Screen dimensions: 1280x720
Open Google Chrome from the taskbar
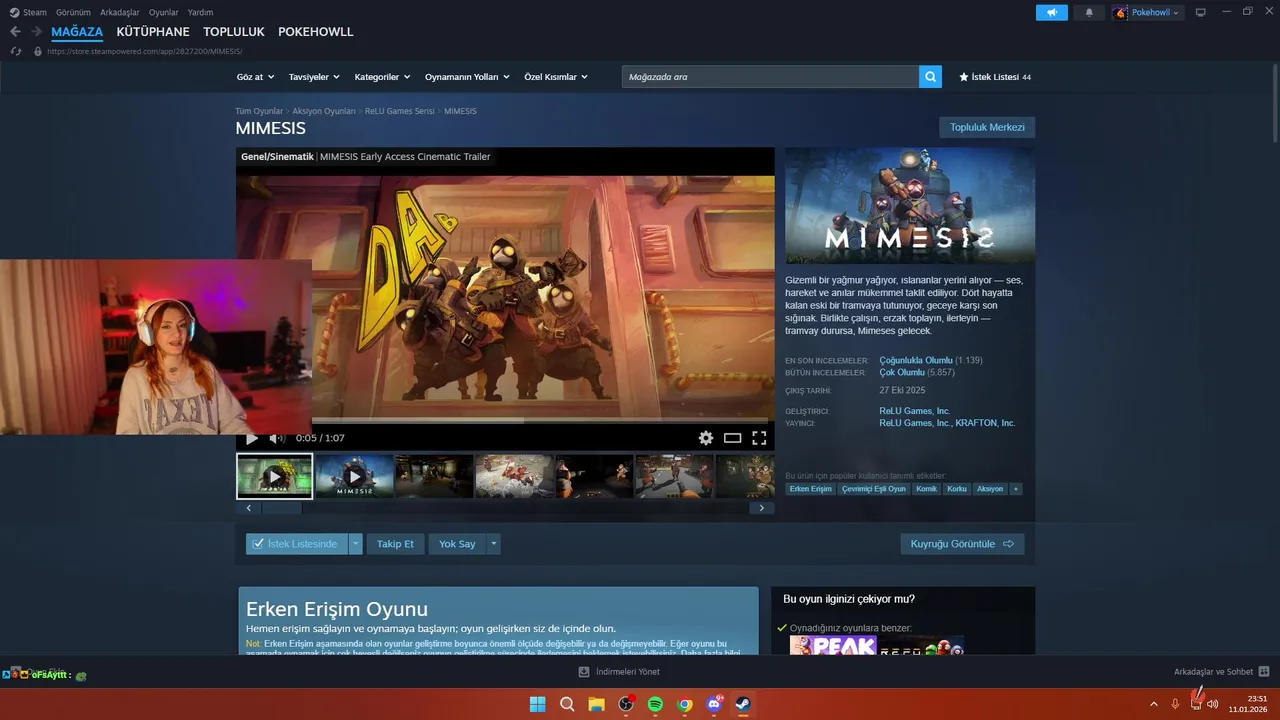click(685, 704)
